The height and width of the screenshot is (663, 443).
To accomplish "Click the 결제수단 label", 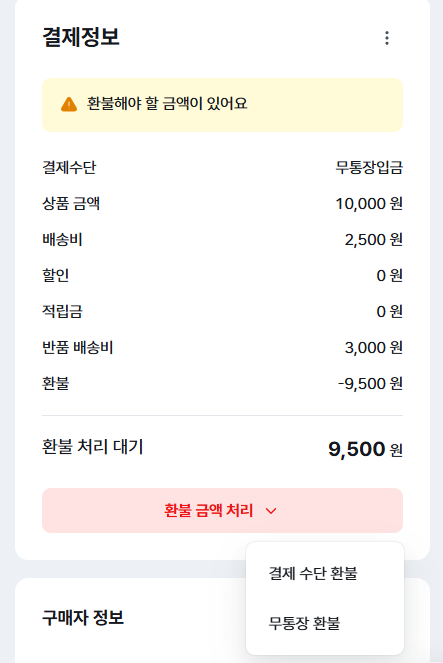I will (x=69, y=167).
